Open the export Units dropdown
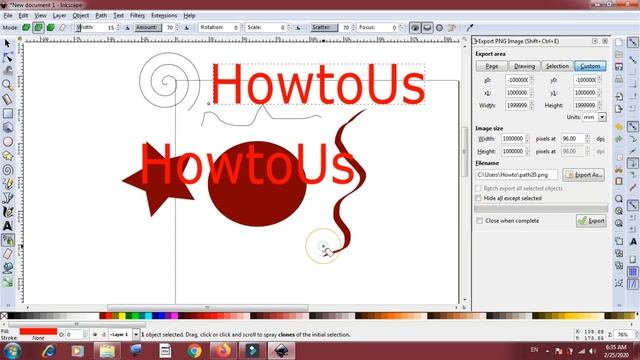The image size is (640, 360). pos(602,117)
